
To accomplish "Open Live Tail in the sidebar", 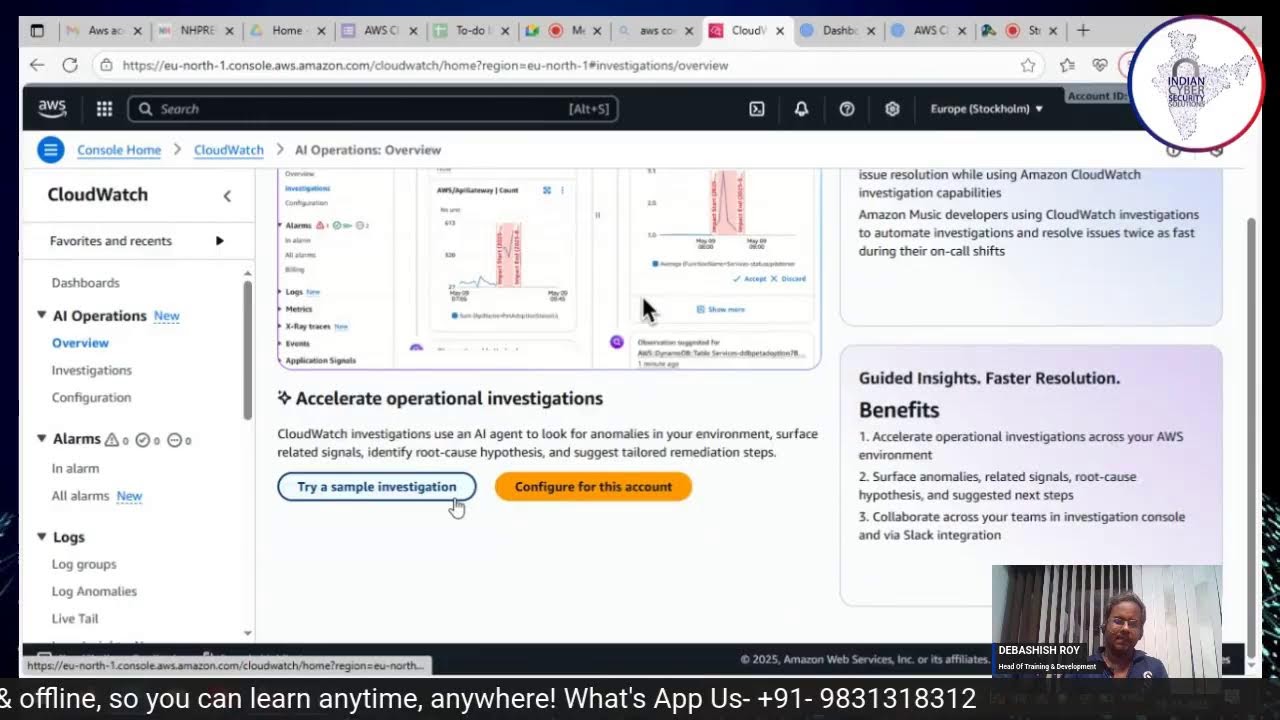I will [75, 618].
